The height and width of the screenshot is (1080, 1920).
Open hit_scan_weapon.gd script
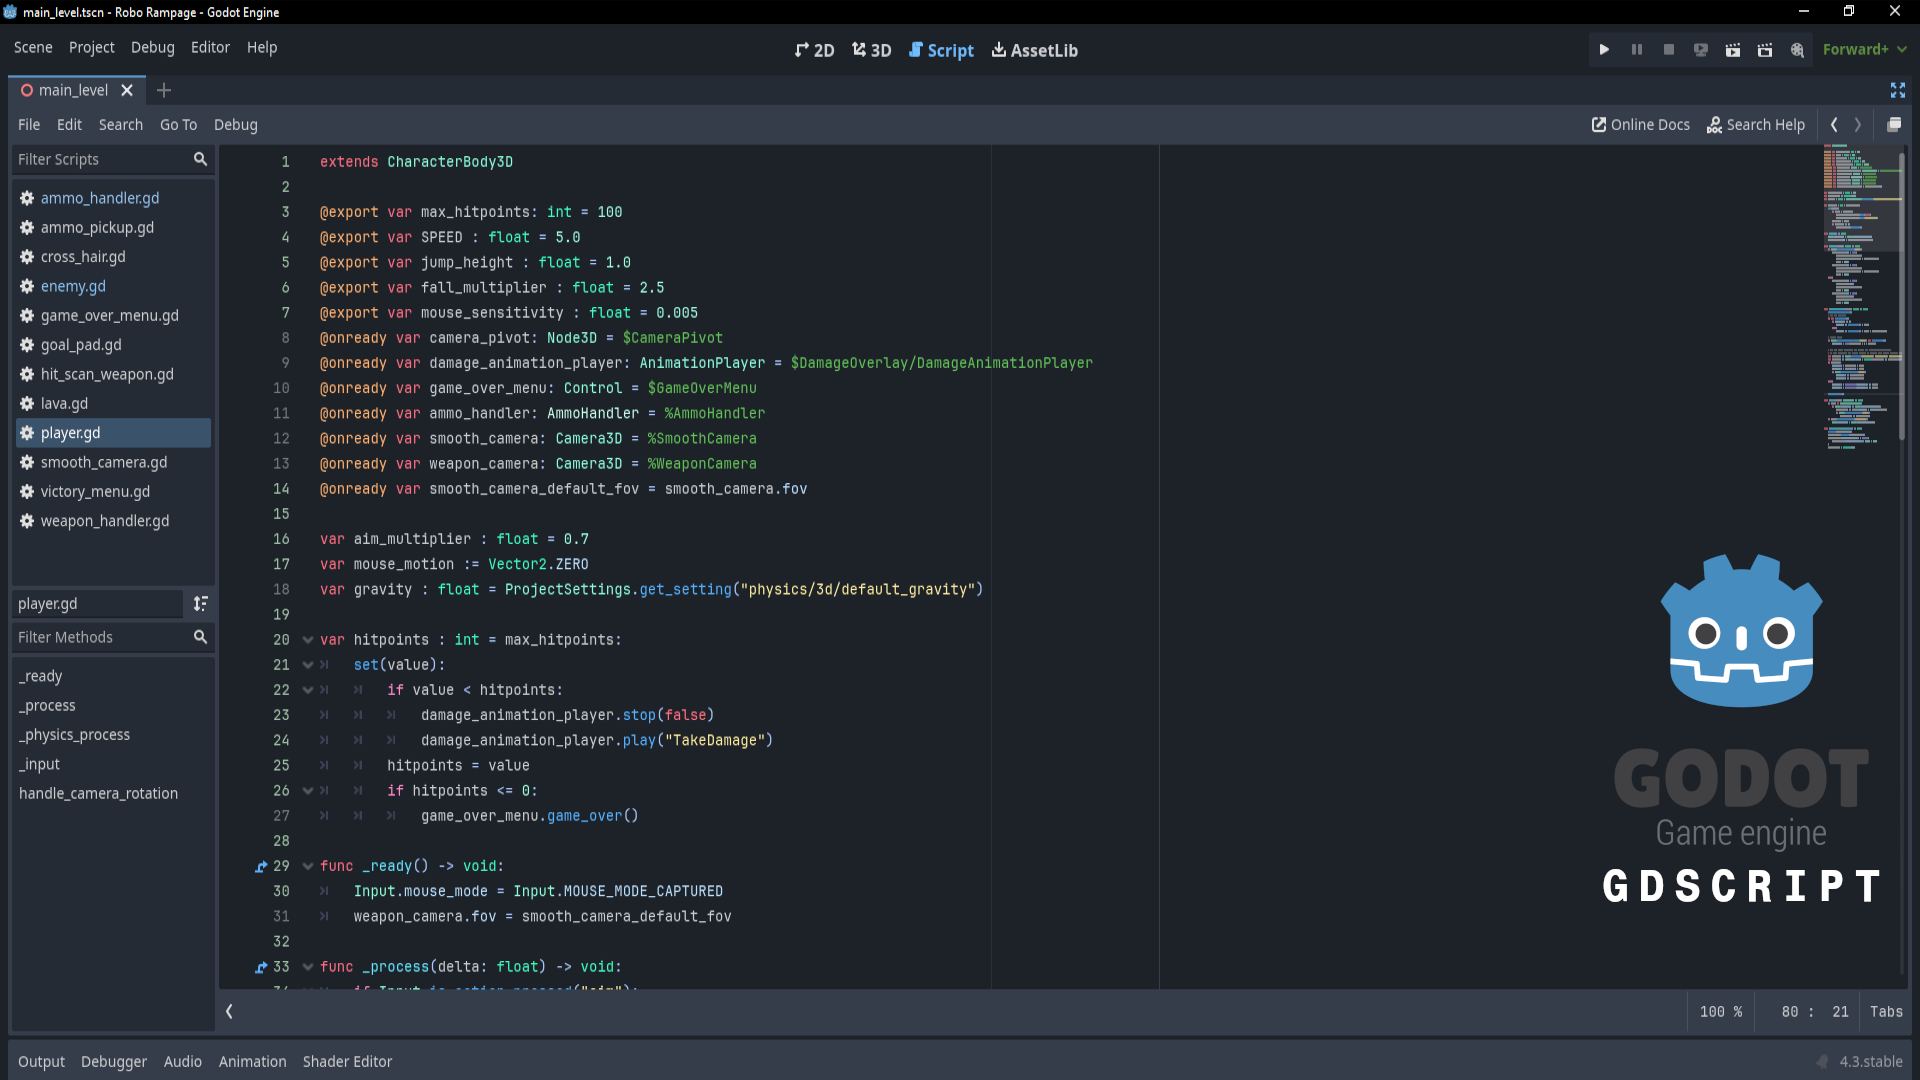pos(112,374)
